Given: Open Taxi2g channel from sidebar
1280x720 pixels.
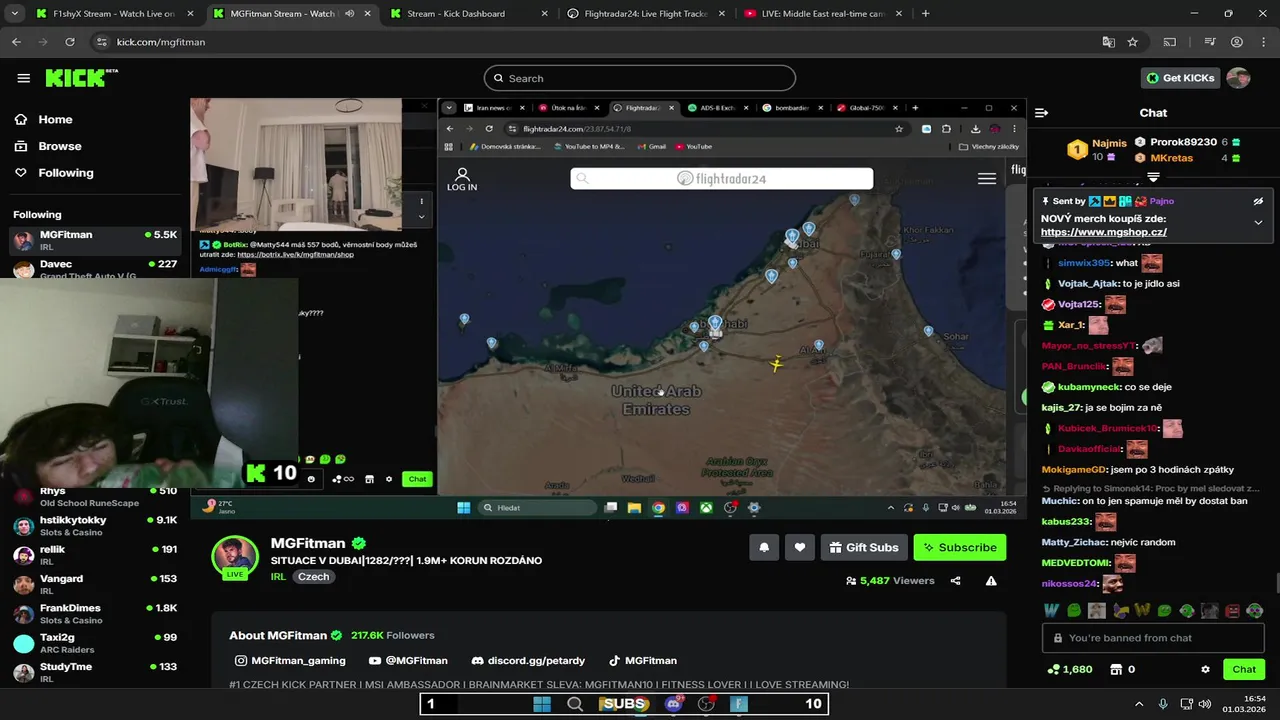Looking at the screenshot, I should (95, 642).
